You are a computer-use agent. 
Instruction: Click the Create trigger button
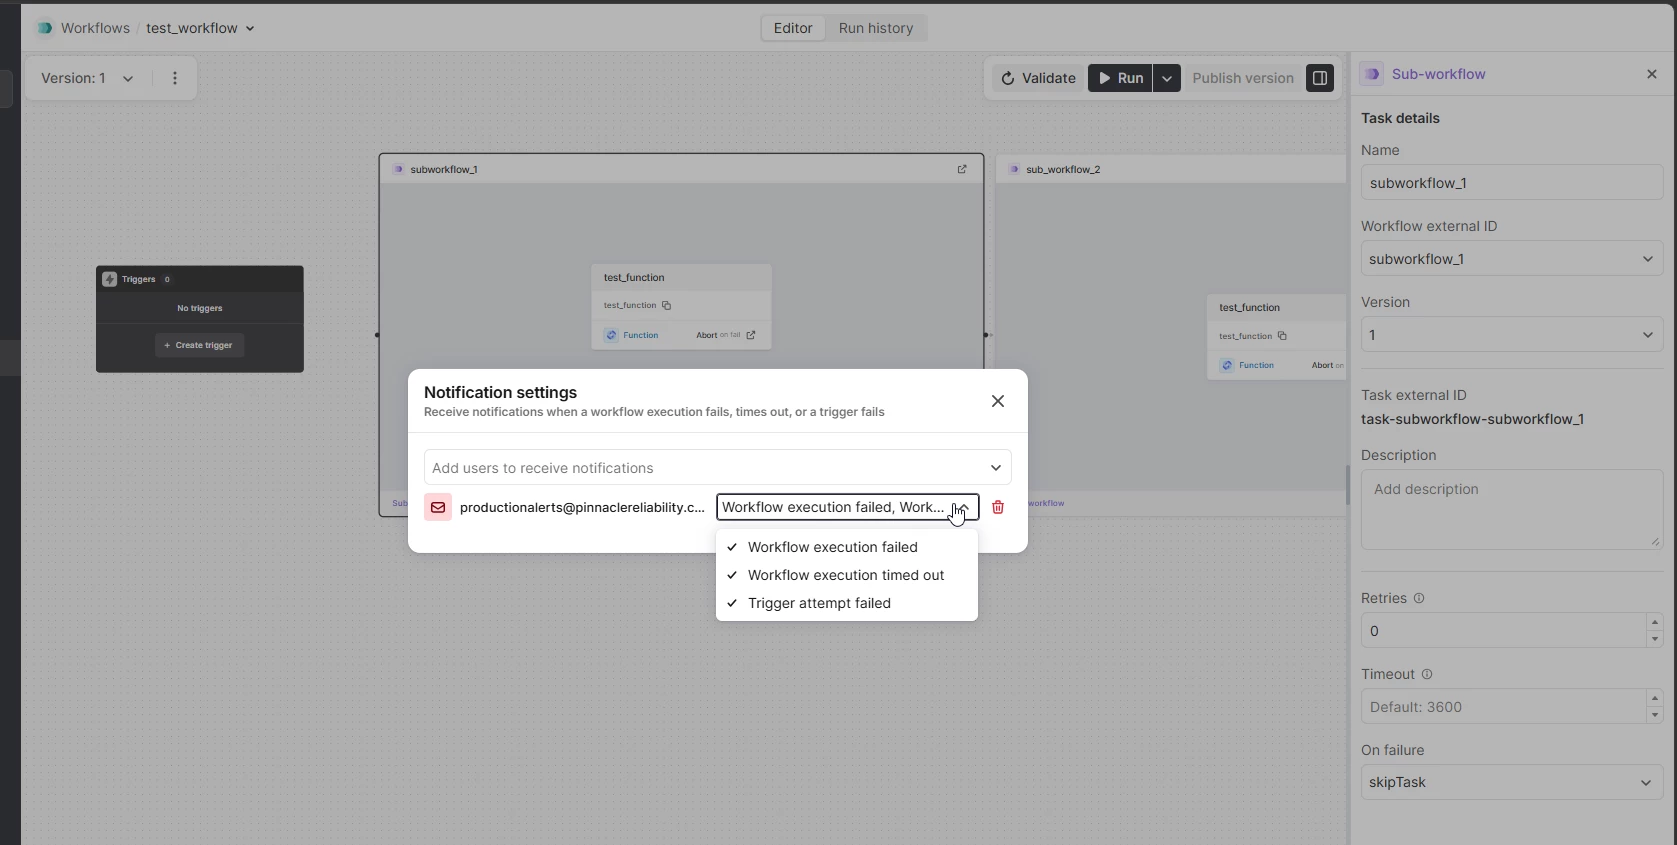click(x=199, y=345)
